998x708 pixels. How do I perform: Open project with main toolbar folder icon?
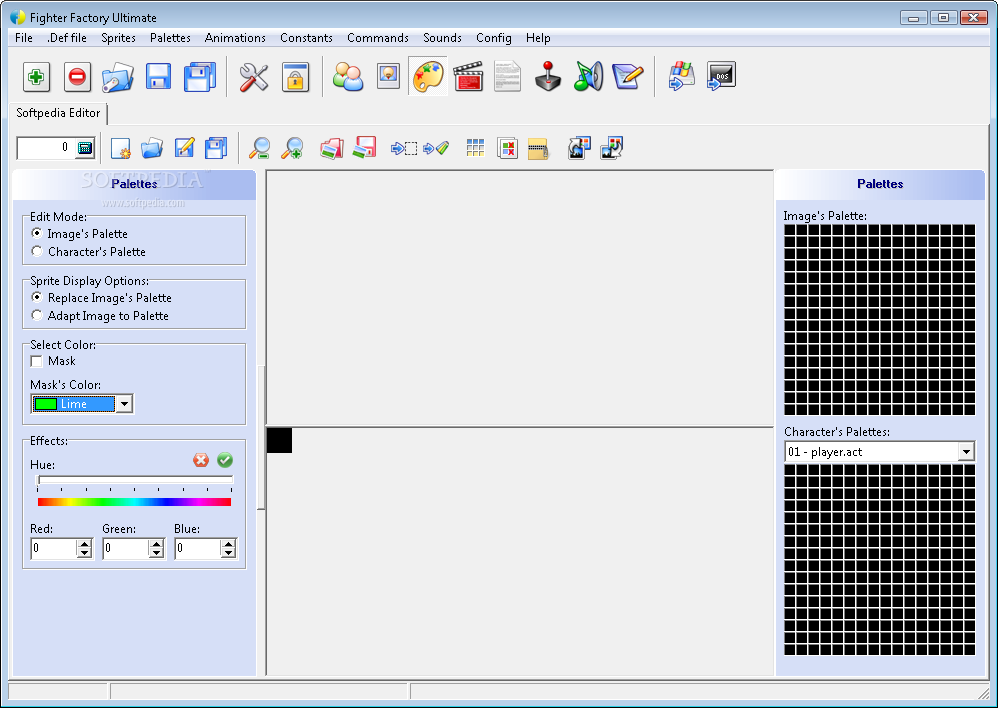(118, 77)
